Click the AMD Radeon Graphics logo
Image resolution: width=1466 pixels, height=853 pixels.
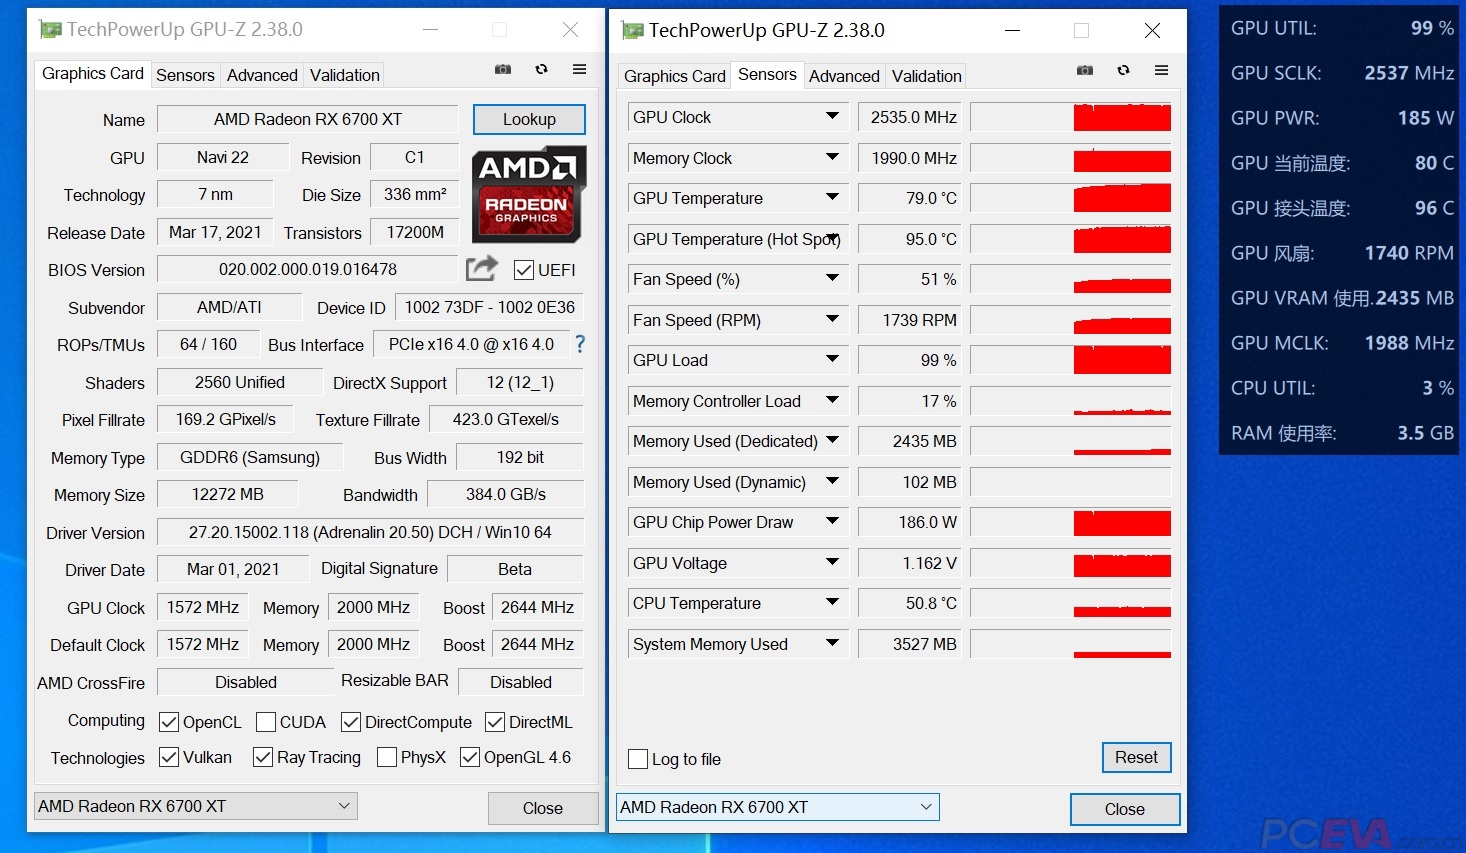click(x=529, y=195)
